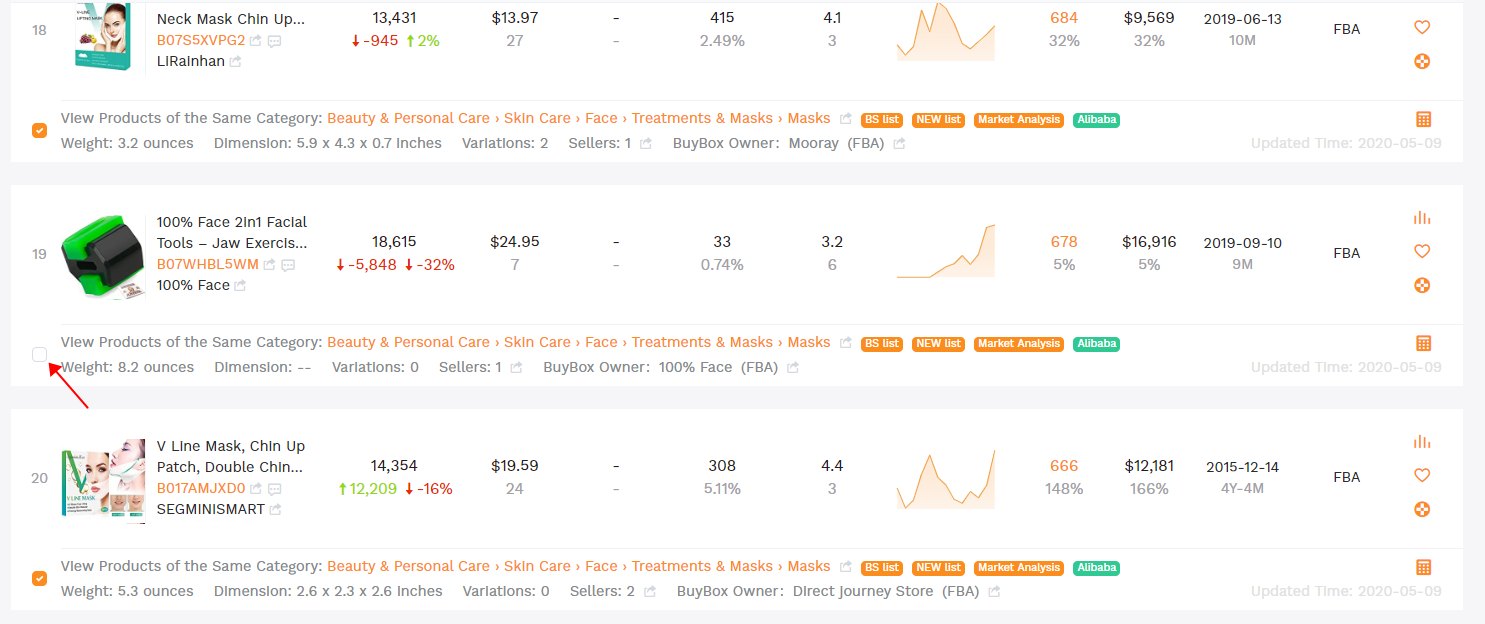
Task: Click external link icon beside SEGMINISMART
Action: pos(275,509)
